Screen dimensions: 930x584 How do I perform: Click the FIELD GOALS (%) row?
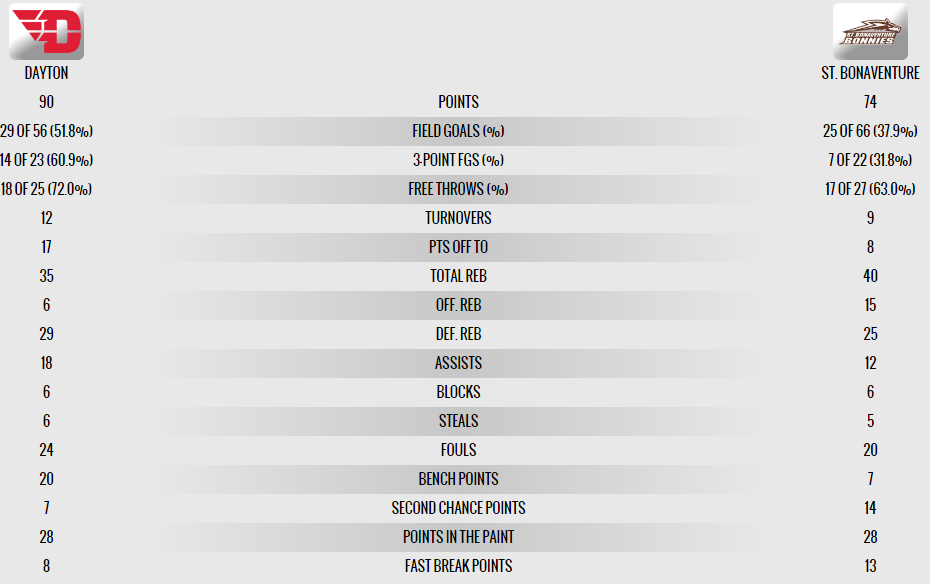(x=458, y=131)
